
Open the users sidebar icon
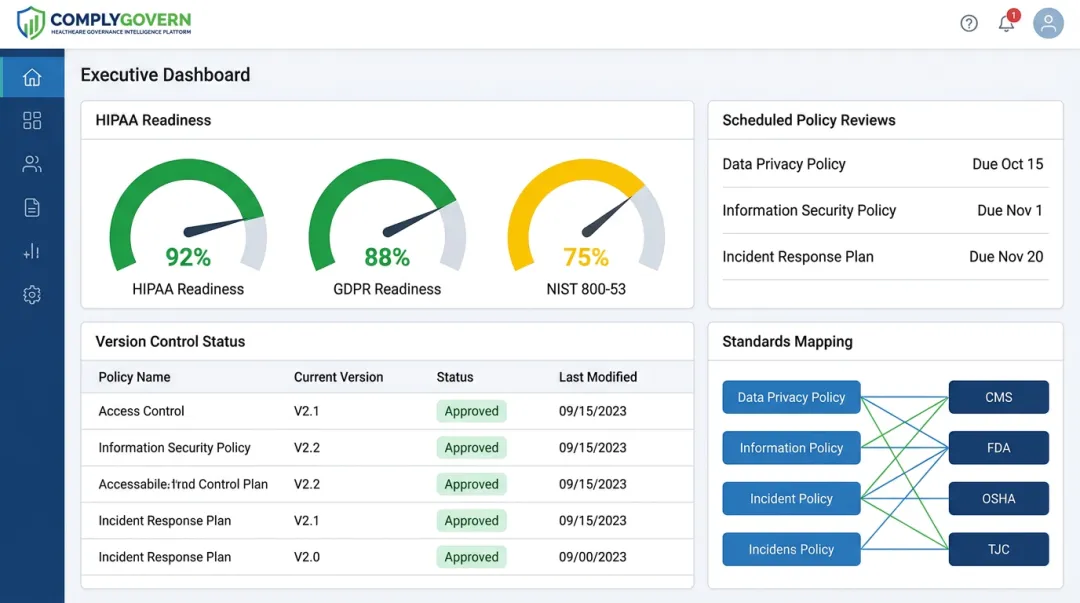(32, 164)
